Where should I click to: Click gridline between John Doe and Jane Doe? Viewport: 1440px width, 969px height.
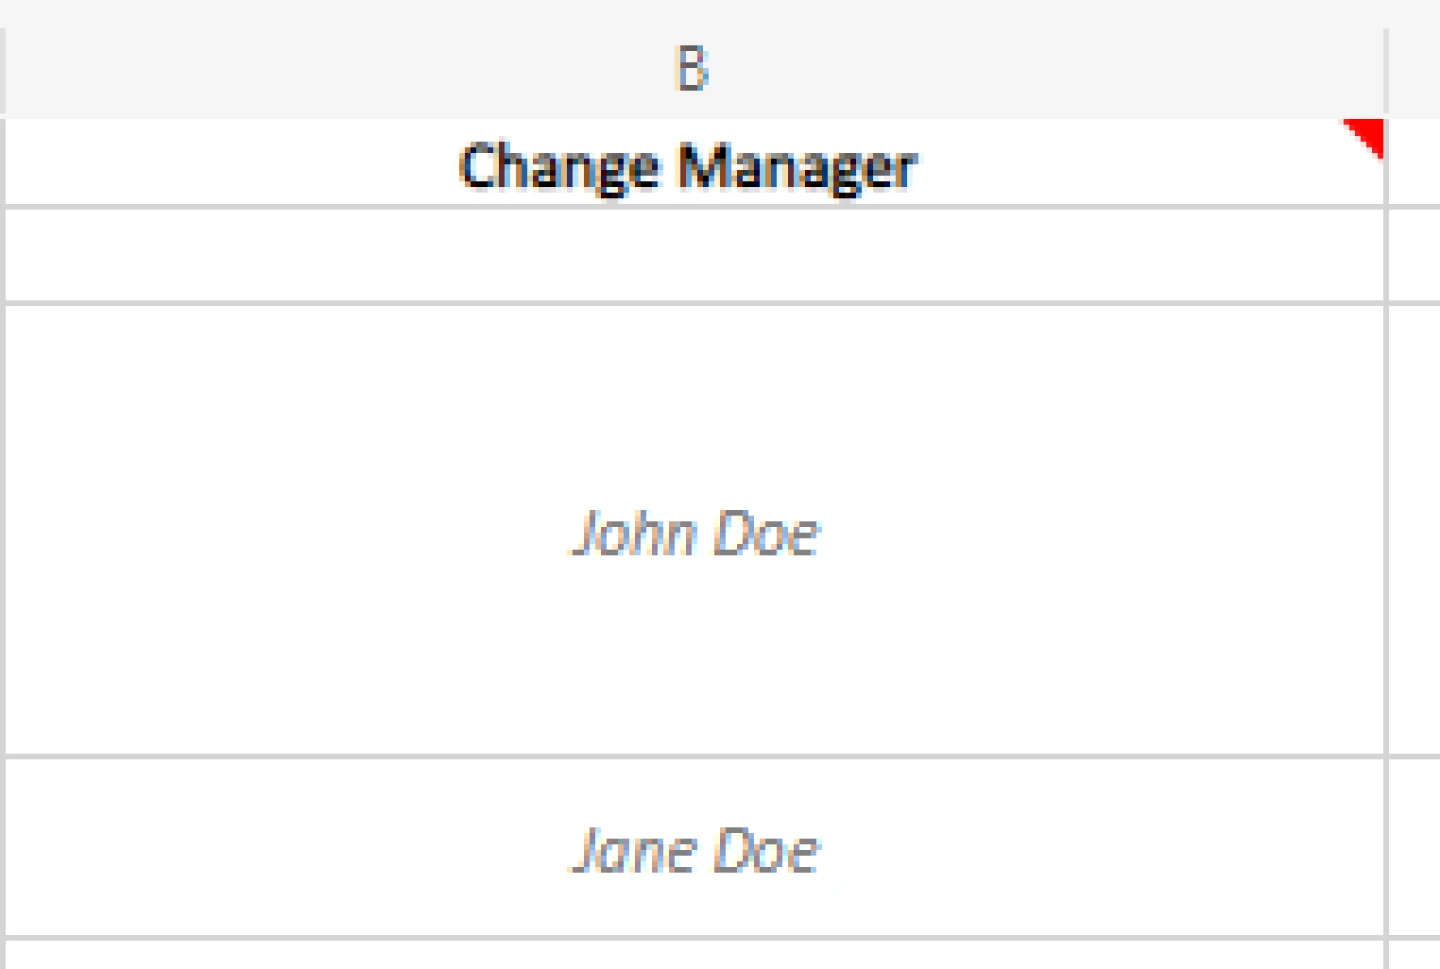pyautogui.click(x=694, y=757)
